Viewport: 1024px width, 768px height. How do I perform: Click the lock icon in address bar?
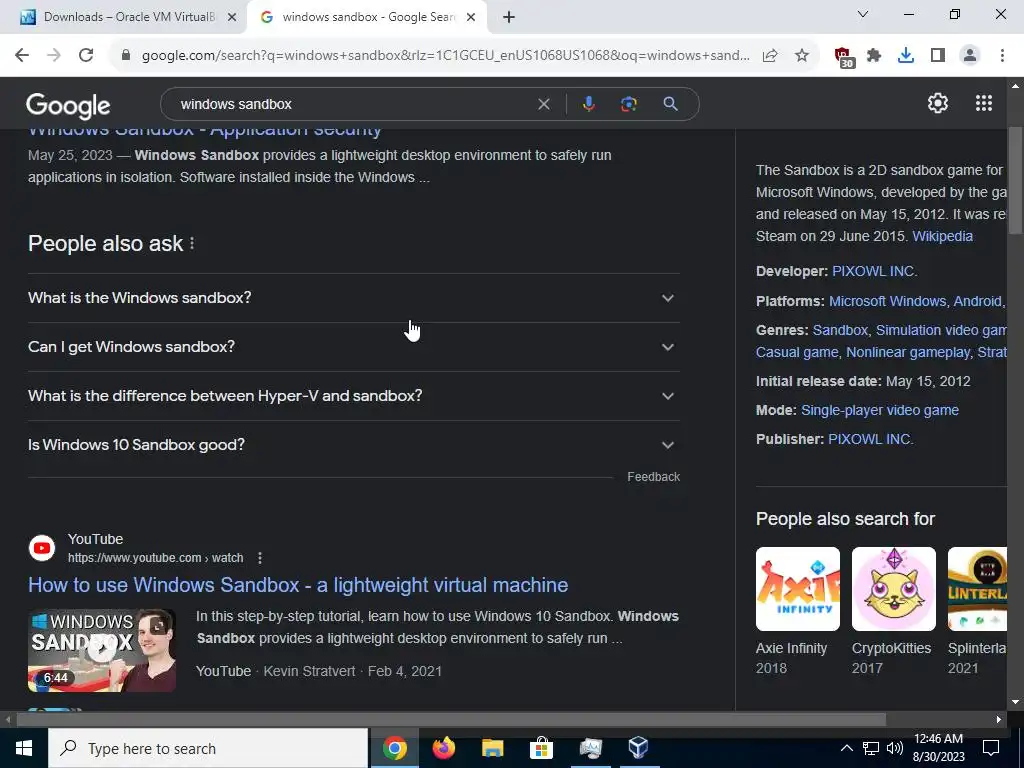[x=126, y=56]
